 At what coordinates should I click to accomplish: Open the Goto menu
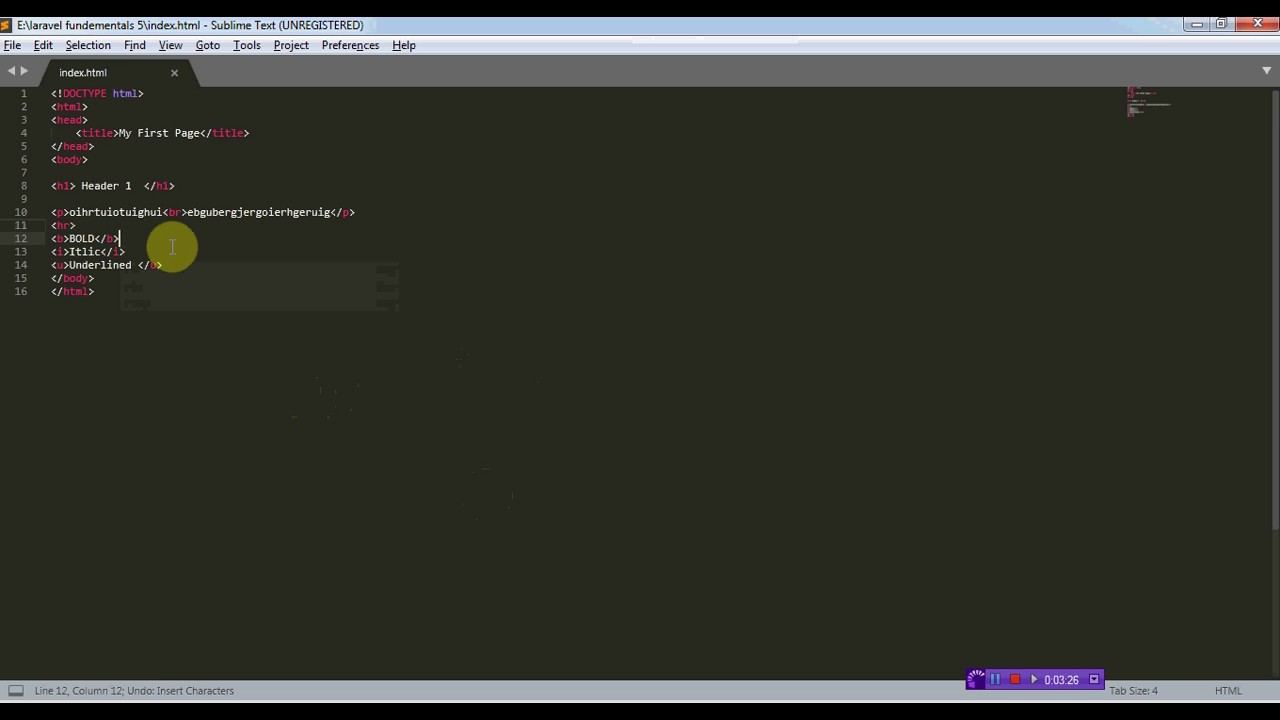(x=207, y=45)
